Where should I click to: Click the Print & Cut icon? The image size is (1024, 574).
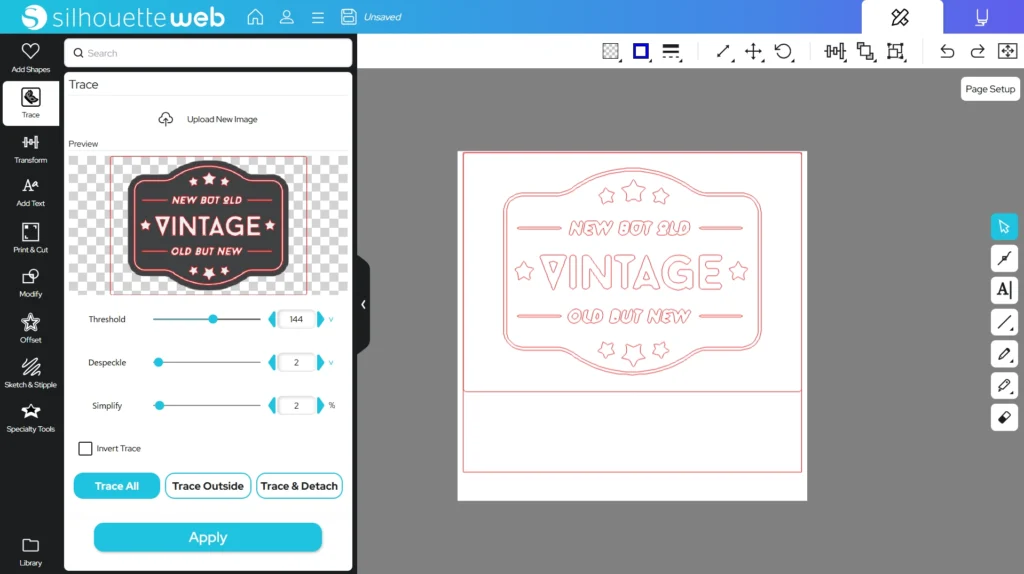pyautogui.click(x=30, y=237)
